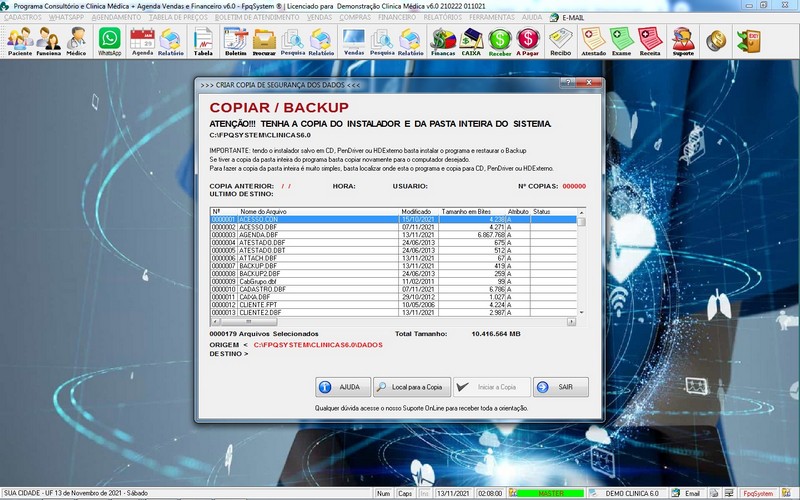Image resolution: width=800 pixels, height=500 pixels.
Task: Open Relatório icon left of Finanças
Action: point(410,41)
